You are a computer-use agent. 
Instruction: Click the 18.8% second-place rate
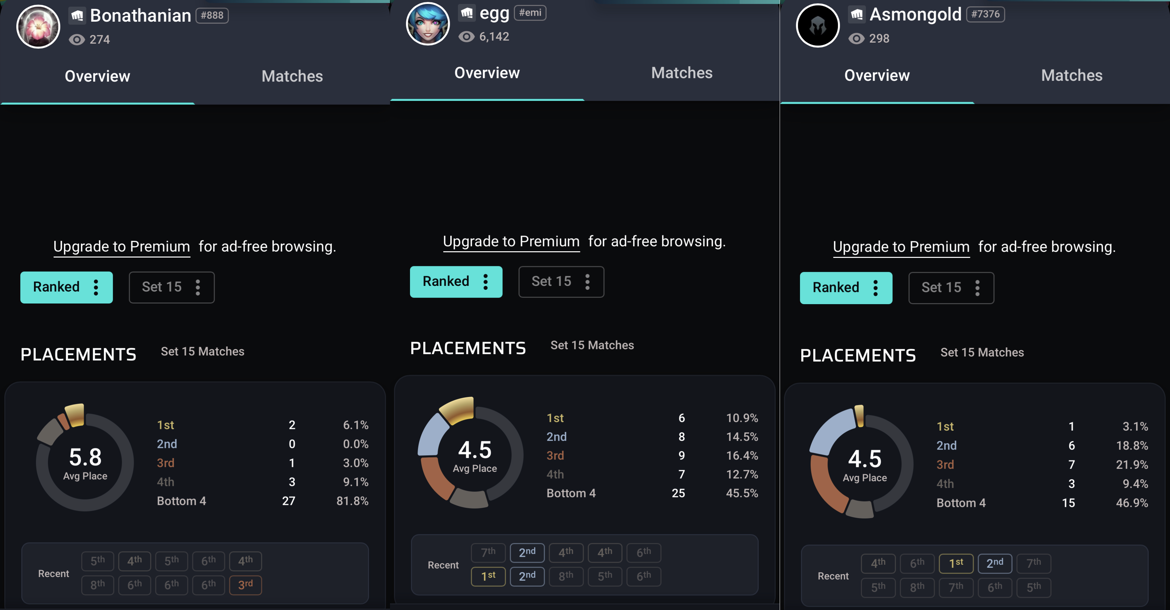click(x=1132, y=445)
